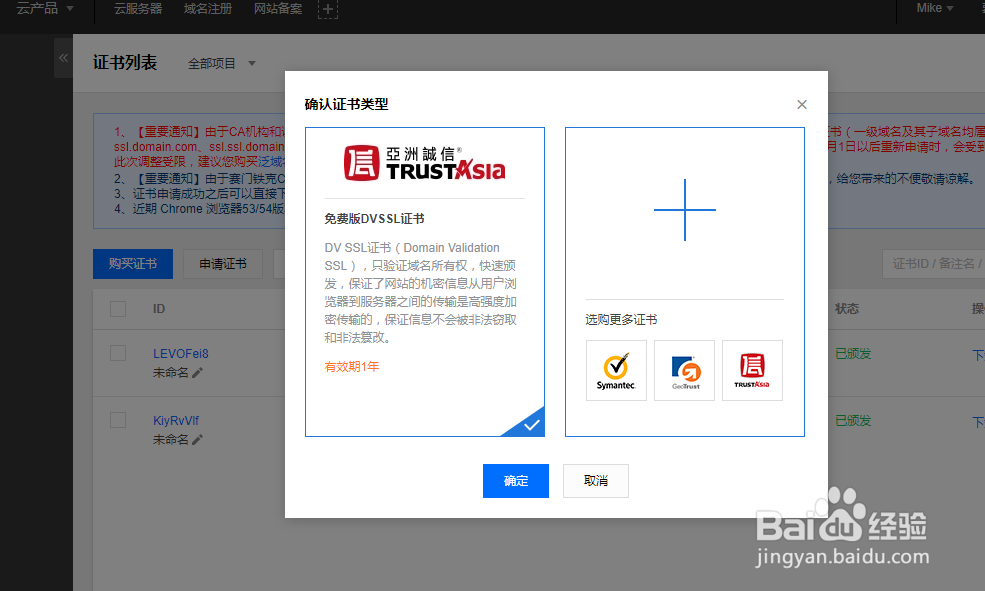
Task: Open the Mike account dropdown
Action: 935,8
